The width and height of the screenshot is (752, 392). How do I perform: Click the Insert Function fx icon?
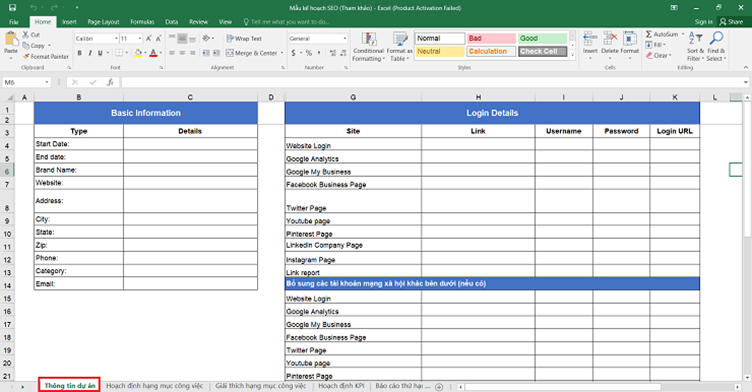pyautogui.click(x=110, y=83)
